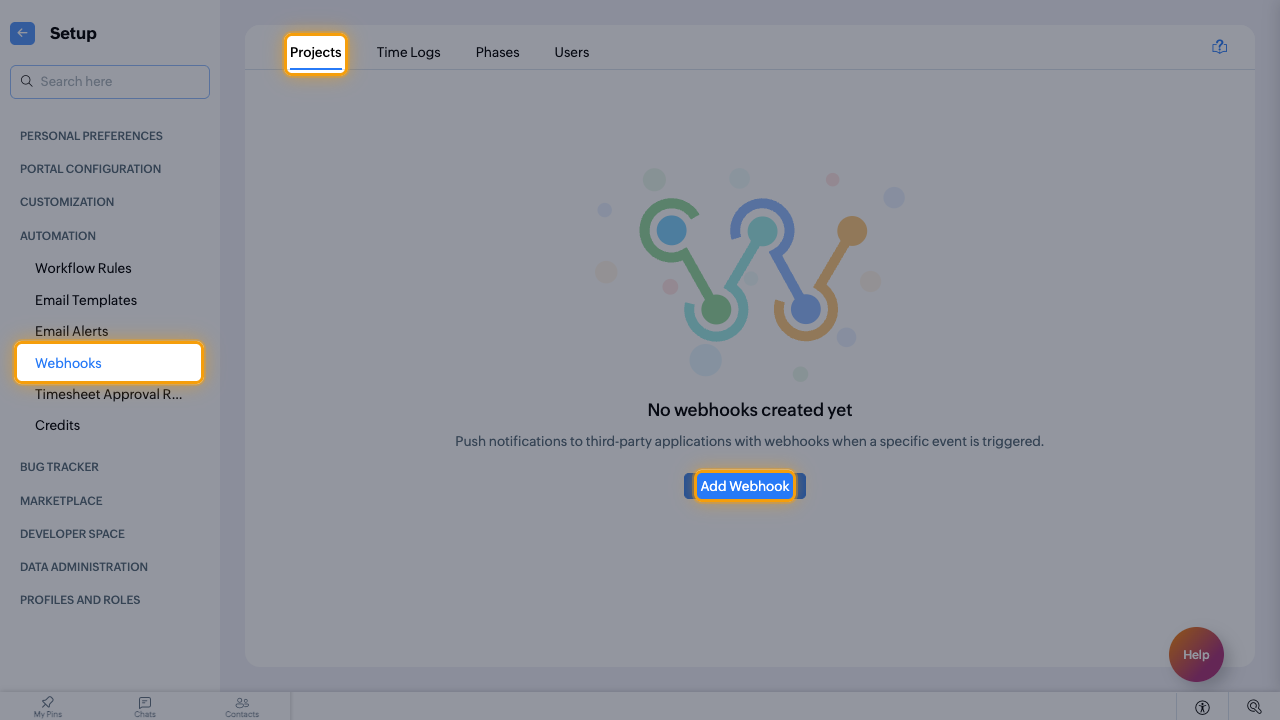This screenshot has height=720, width=1280.
Task: Expand the Developer Space section
Action: coord(72,534)
